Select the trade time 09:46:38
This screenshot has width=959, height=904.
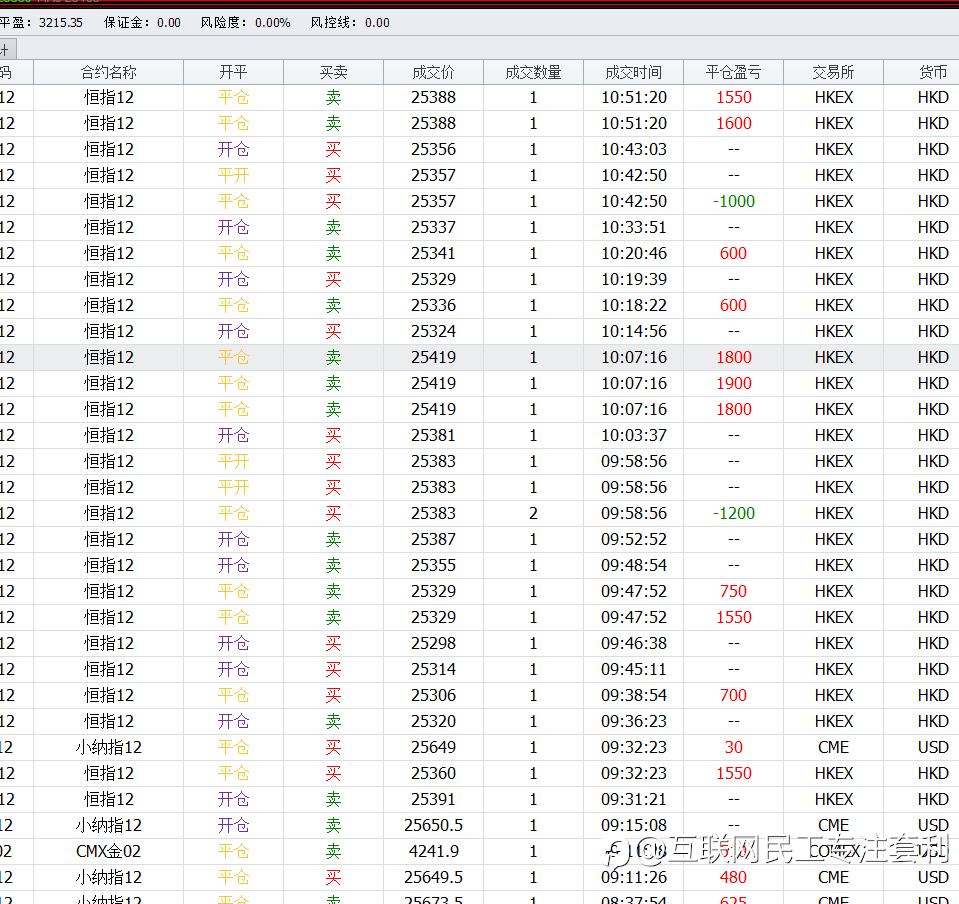(634, 643)
